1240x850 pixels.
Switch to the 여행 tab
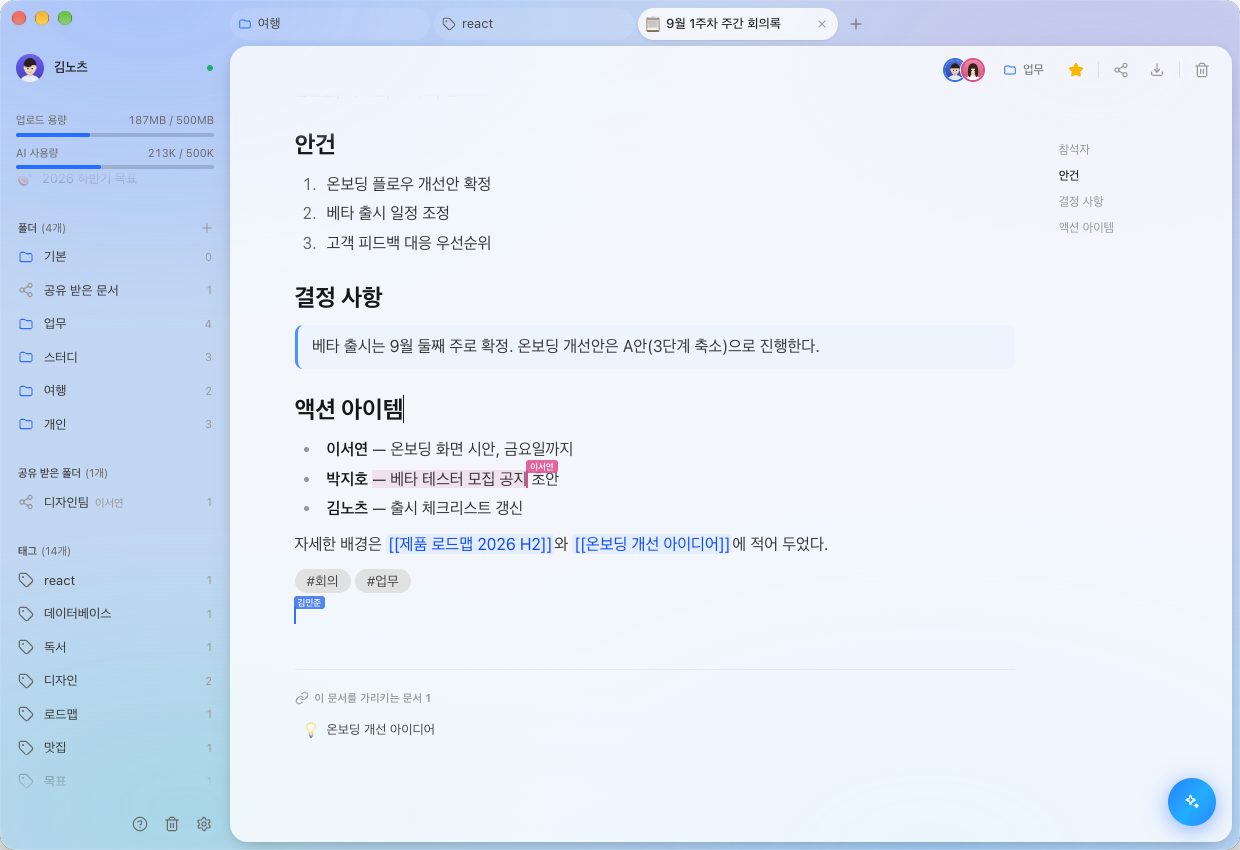tap(329, 24)
